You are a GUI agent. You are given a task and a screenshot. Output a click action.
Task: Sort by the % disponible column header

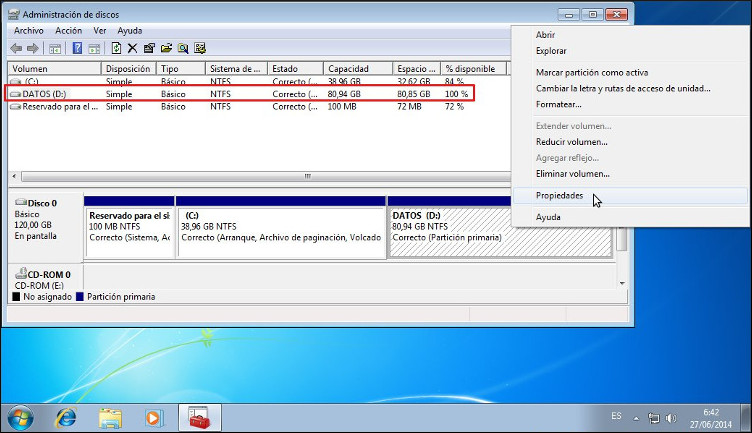[473, 69]
